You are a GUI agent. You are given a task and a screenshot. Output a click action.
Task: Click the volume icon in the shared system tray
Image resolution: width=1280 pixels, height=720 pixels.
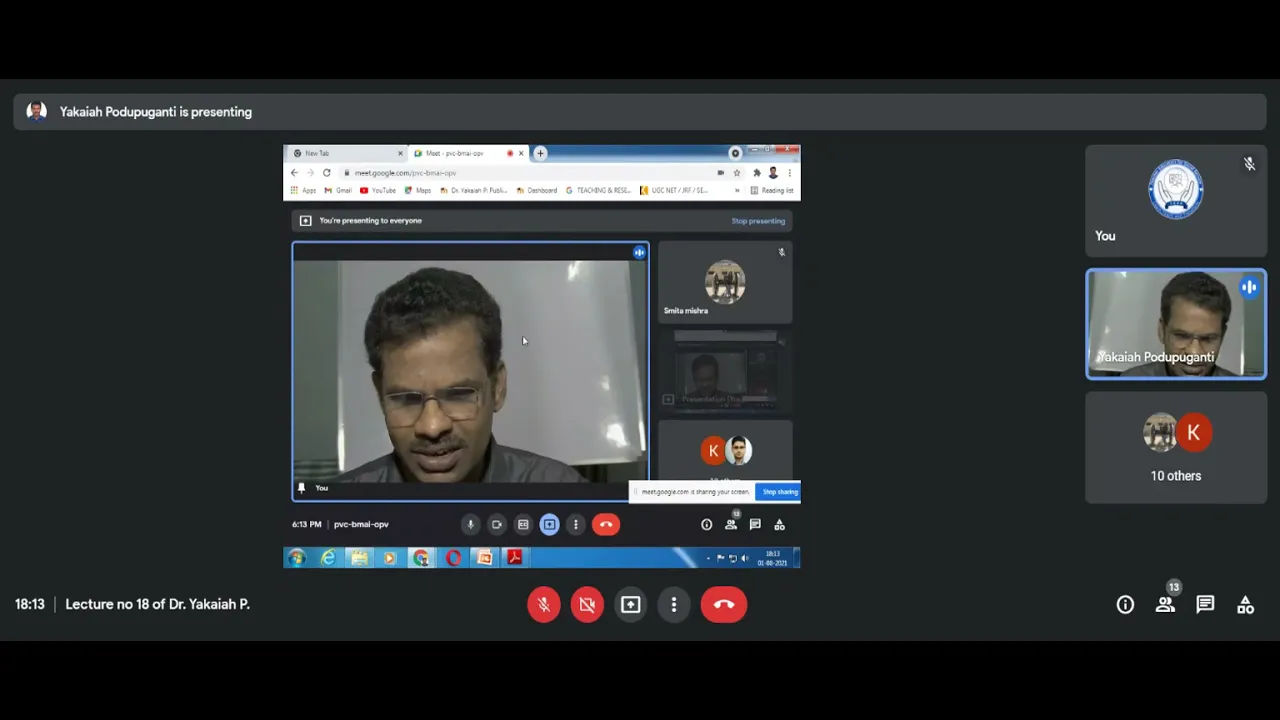pyautogui.click(x=744, y=558)
